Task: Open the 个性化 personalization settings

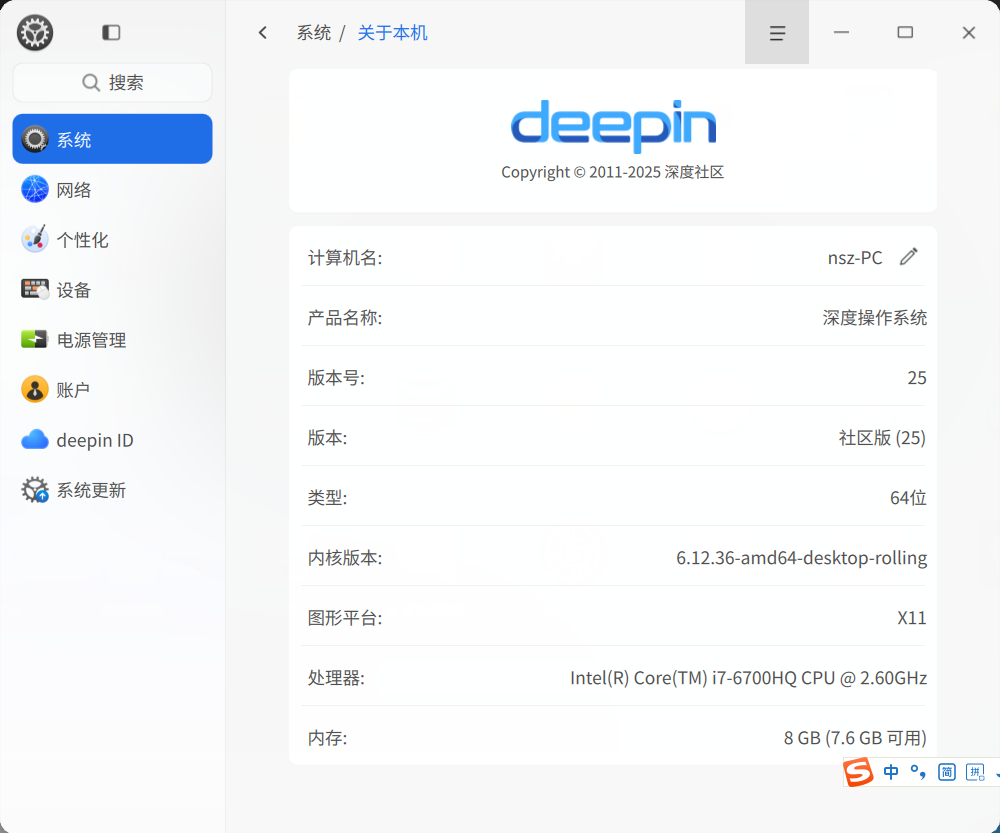Action: [x=112, y=240]
